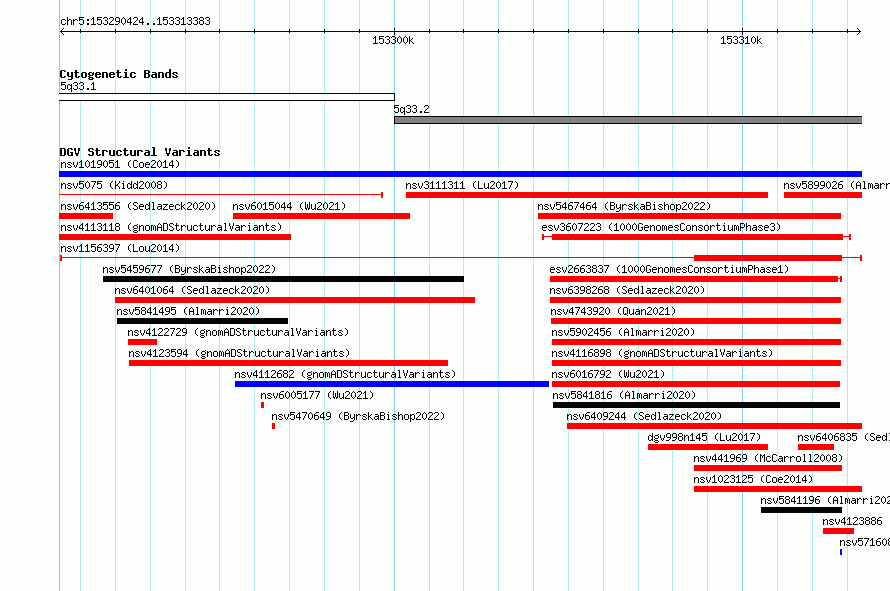Select nsv1156397 (Lou2014) variant label
This screenshot has width=890, height=591.
(x=120, y=248)
